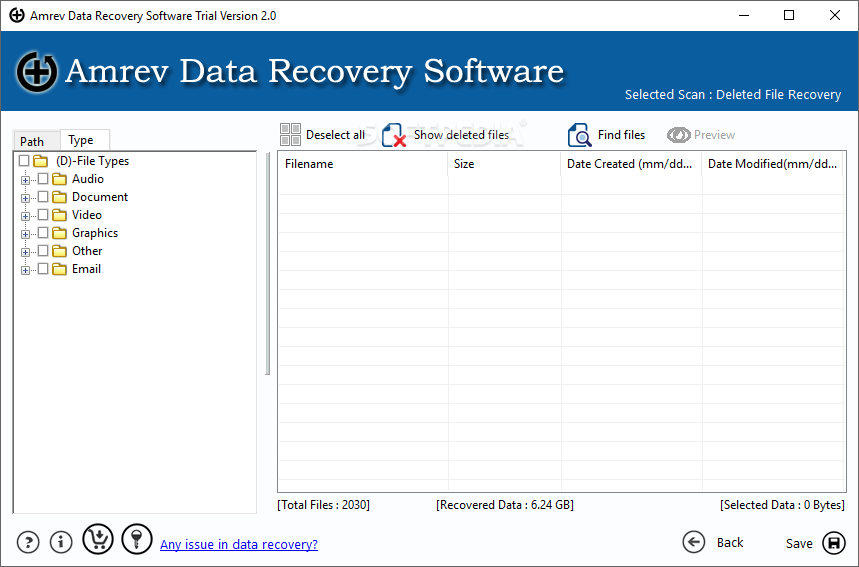Click the Show deleted files icon

(x=393, y=135)
